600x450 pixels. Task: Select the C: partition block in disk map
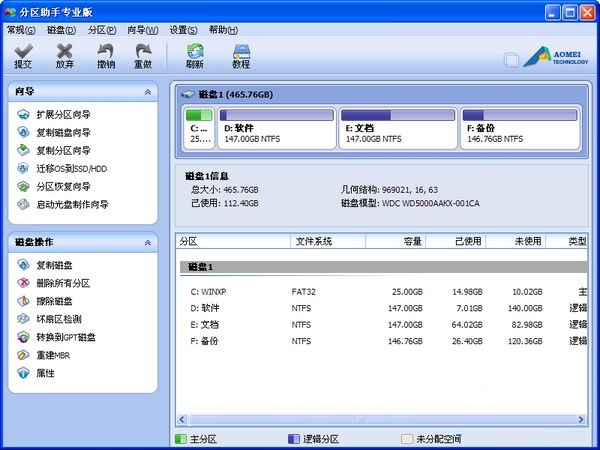199,128
